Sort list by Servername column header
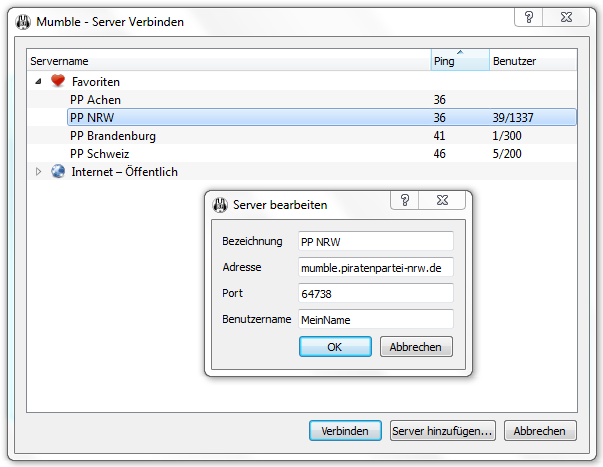The image size is (603, 467). (x=228, y=61)
